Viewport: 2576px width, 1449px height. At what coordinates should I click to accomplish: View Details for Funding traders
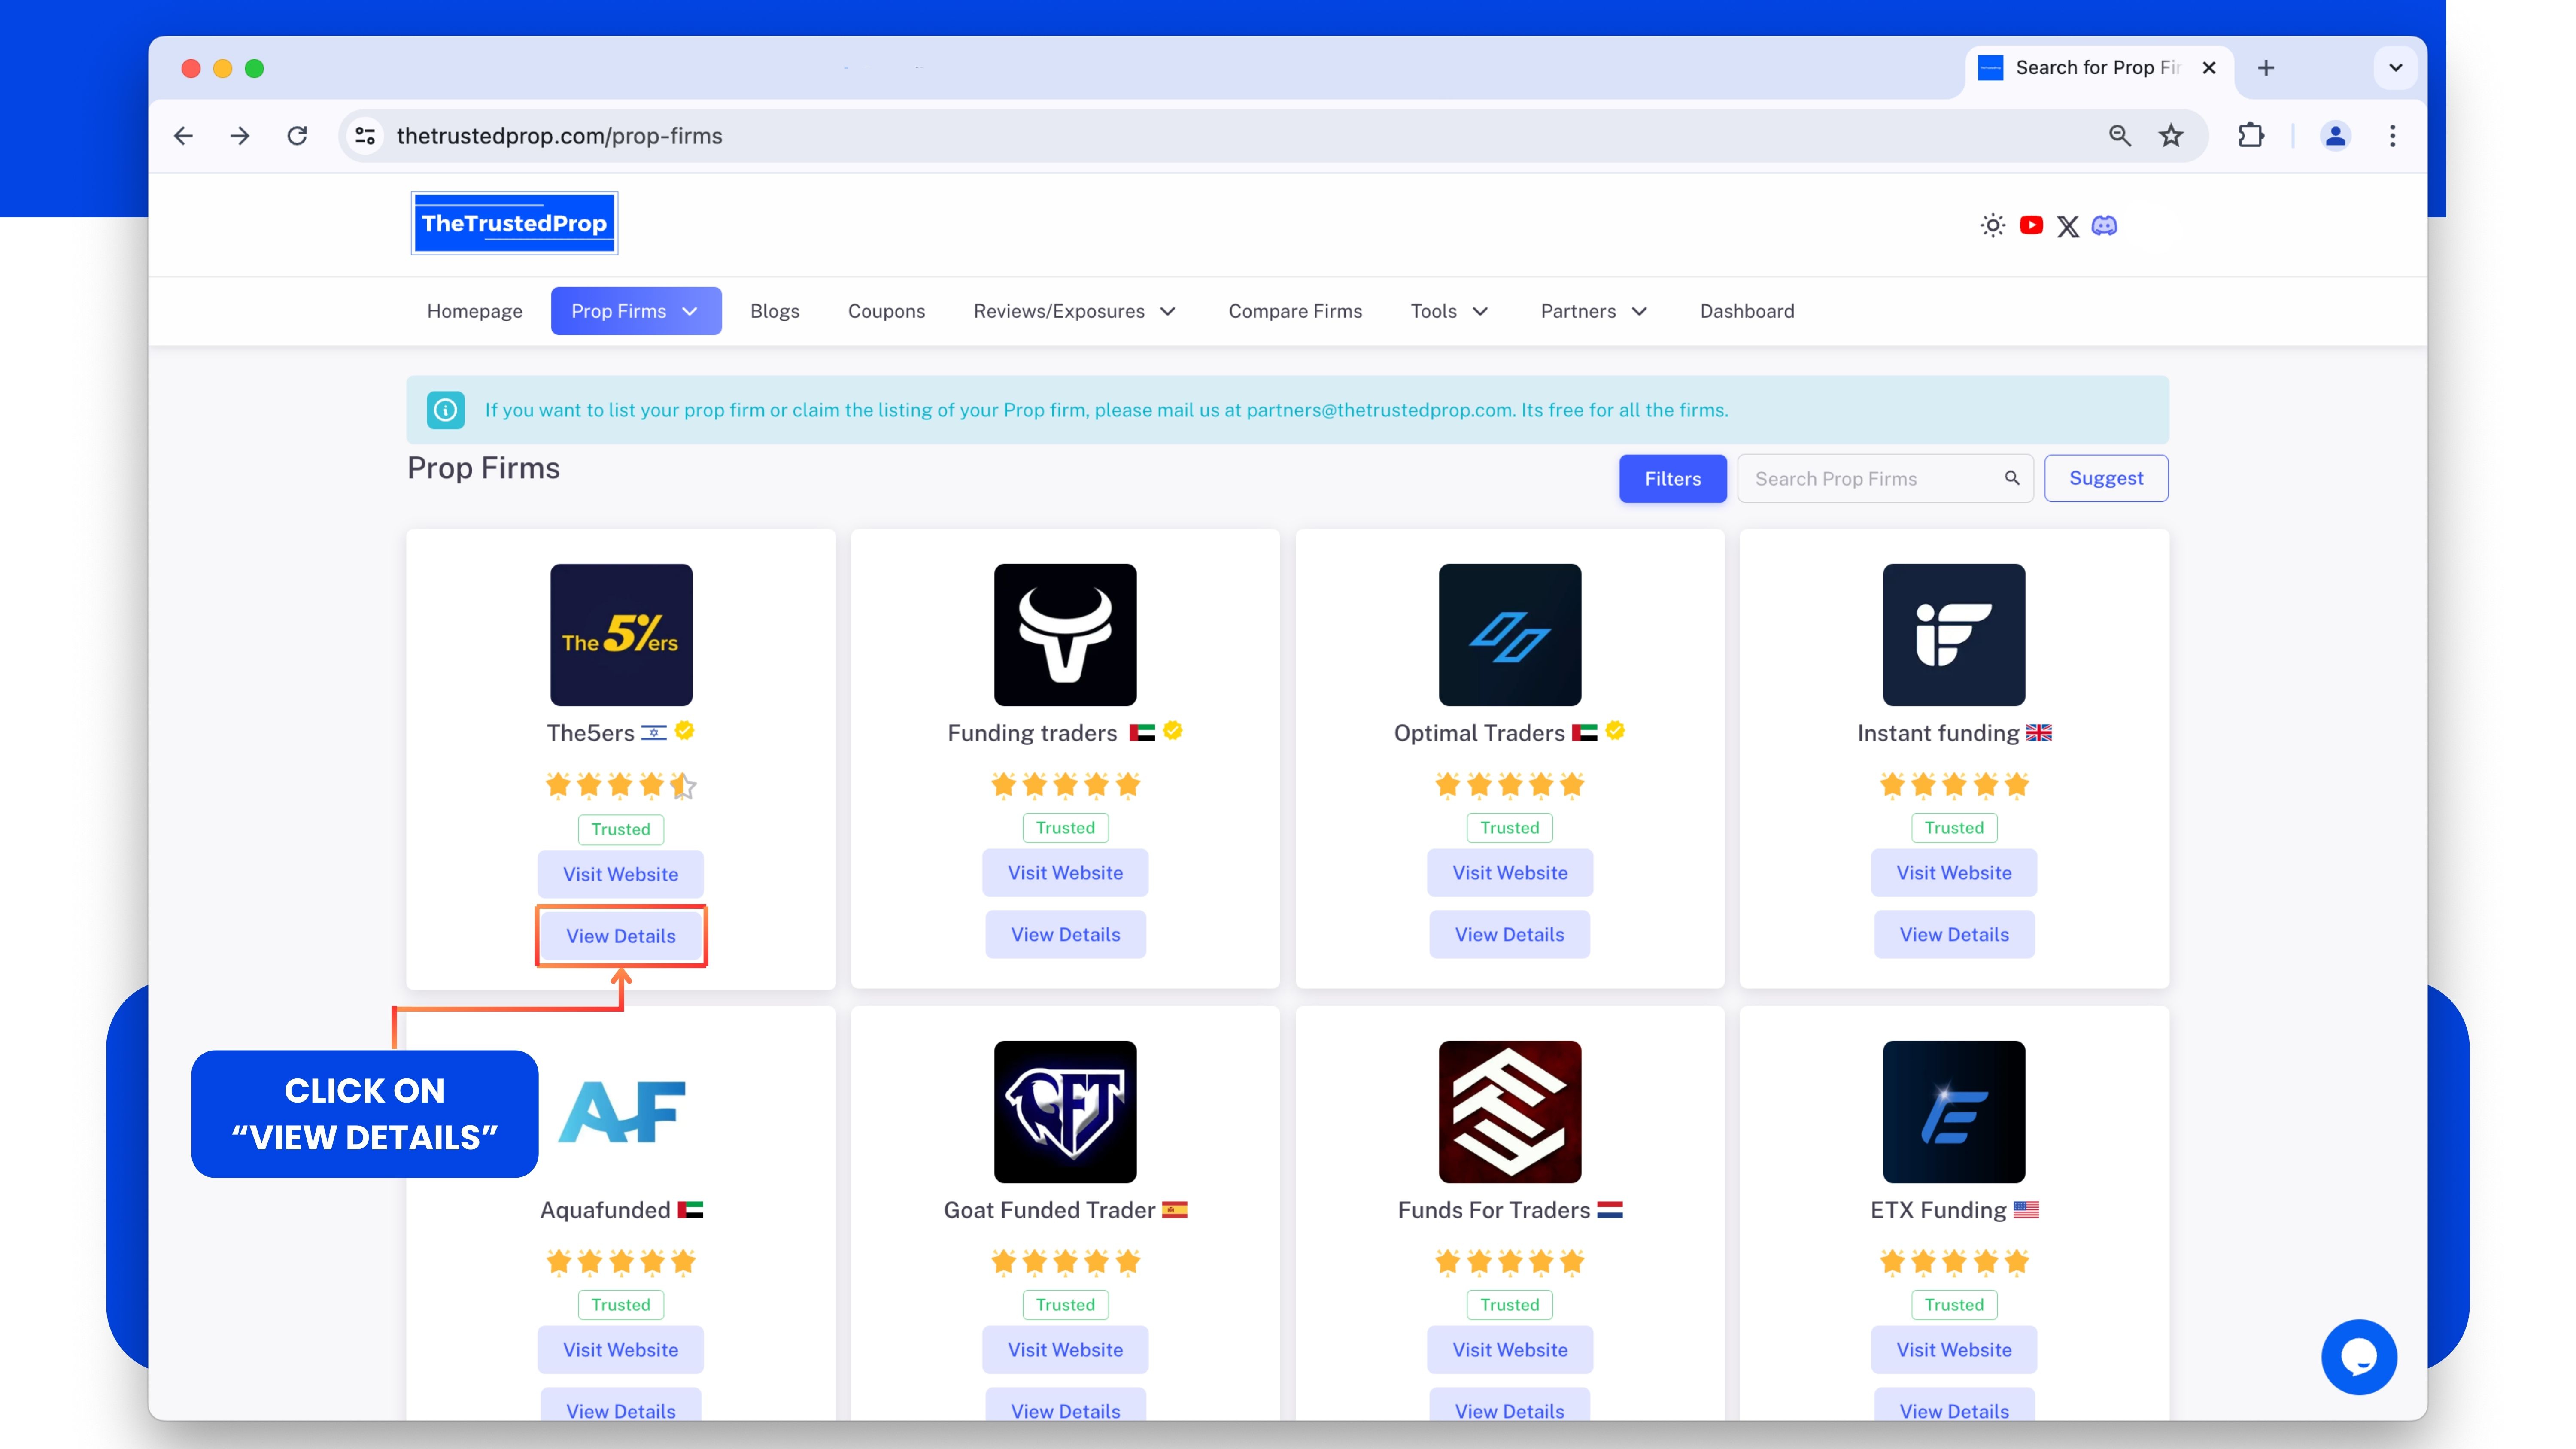(x=1065, y=934)
